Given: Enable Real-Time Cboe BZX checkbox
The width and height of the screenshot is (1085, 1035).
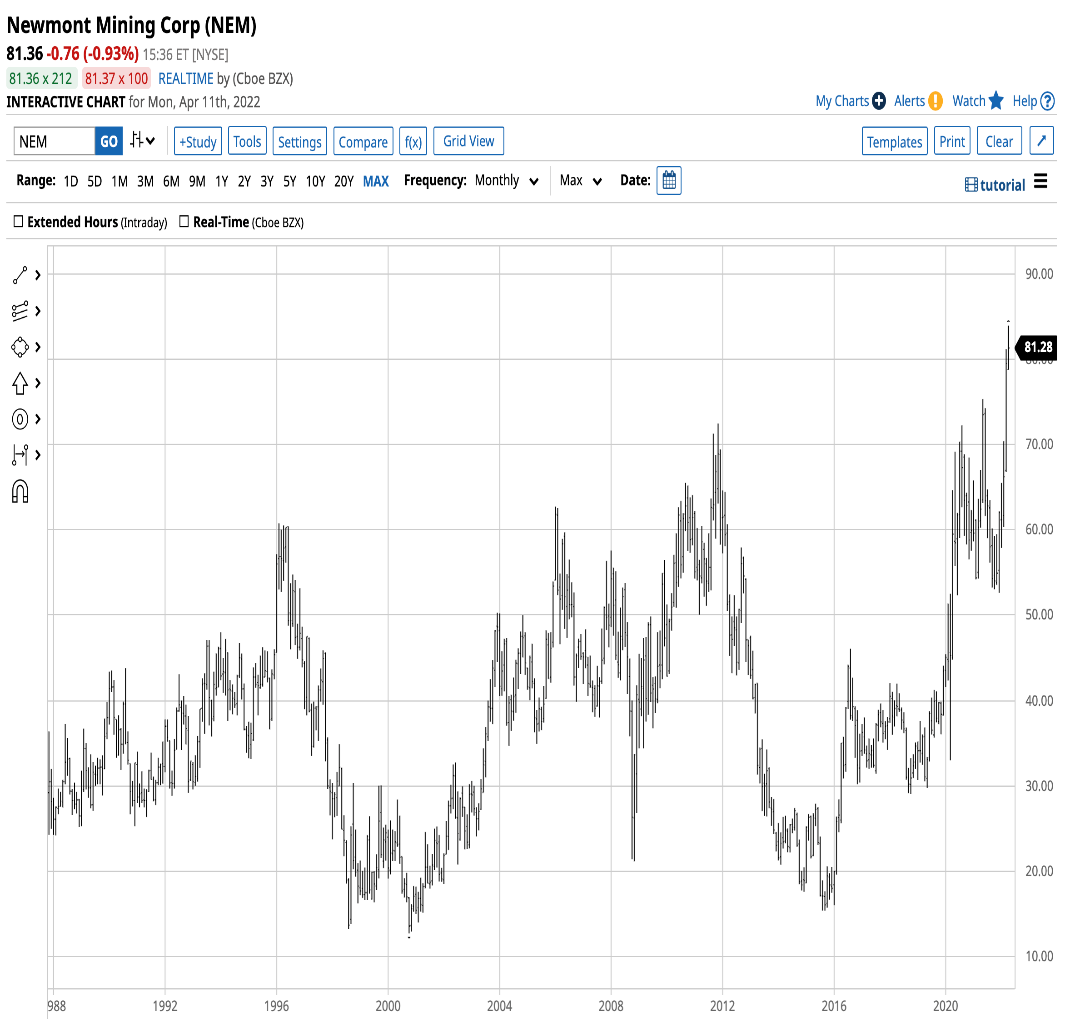Looking at the screenshot, I should [x=184, y=221].
